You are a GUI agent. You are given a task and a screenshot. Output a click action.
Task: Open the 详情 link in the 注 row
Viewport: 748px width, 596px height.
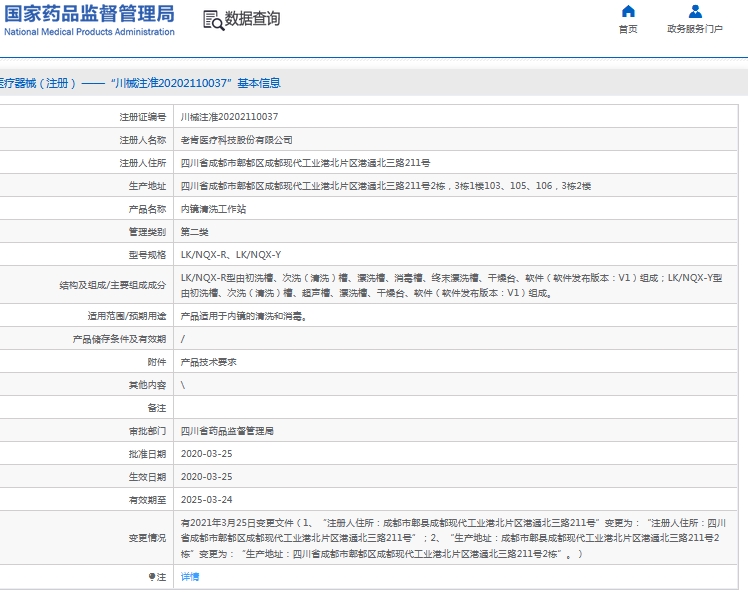click(190, 577)
